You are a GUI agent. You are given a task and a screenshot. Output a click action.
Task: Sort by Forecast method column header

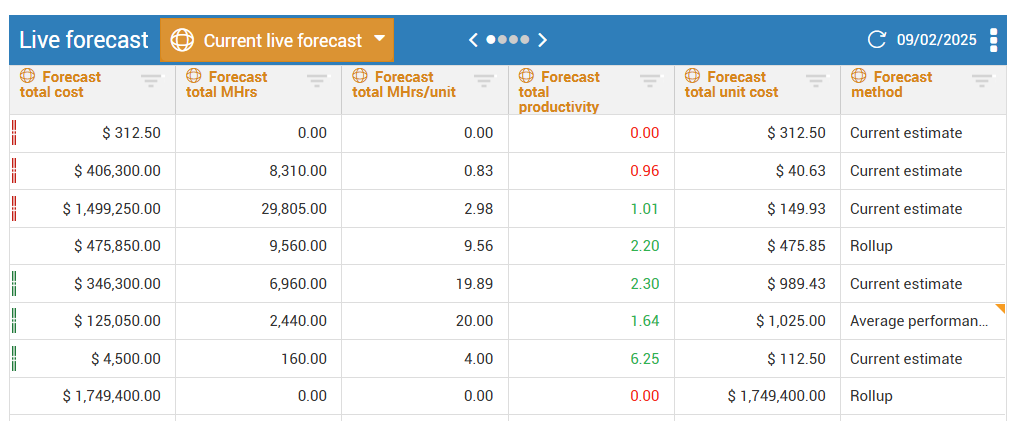[x=890, y=84]
